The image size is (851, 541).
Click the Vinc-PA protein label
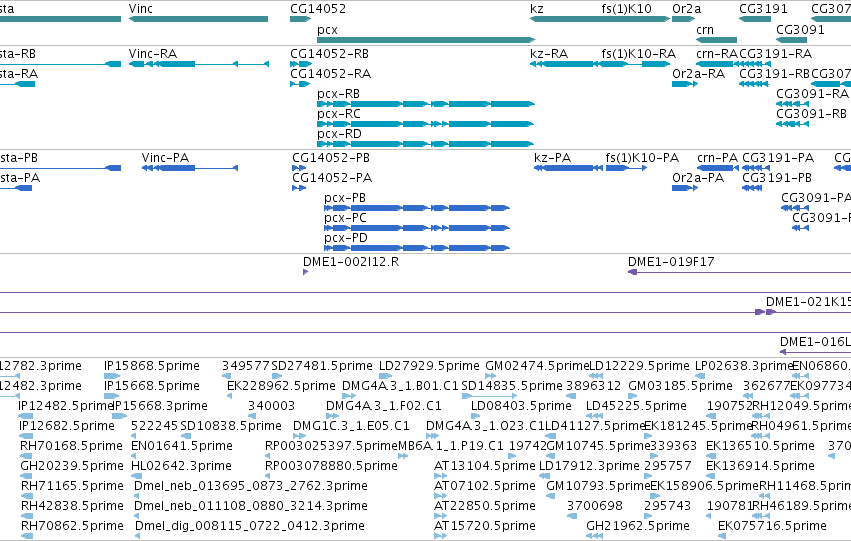166,158
